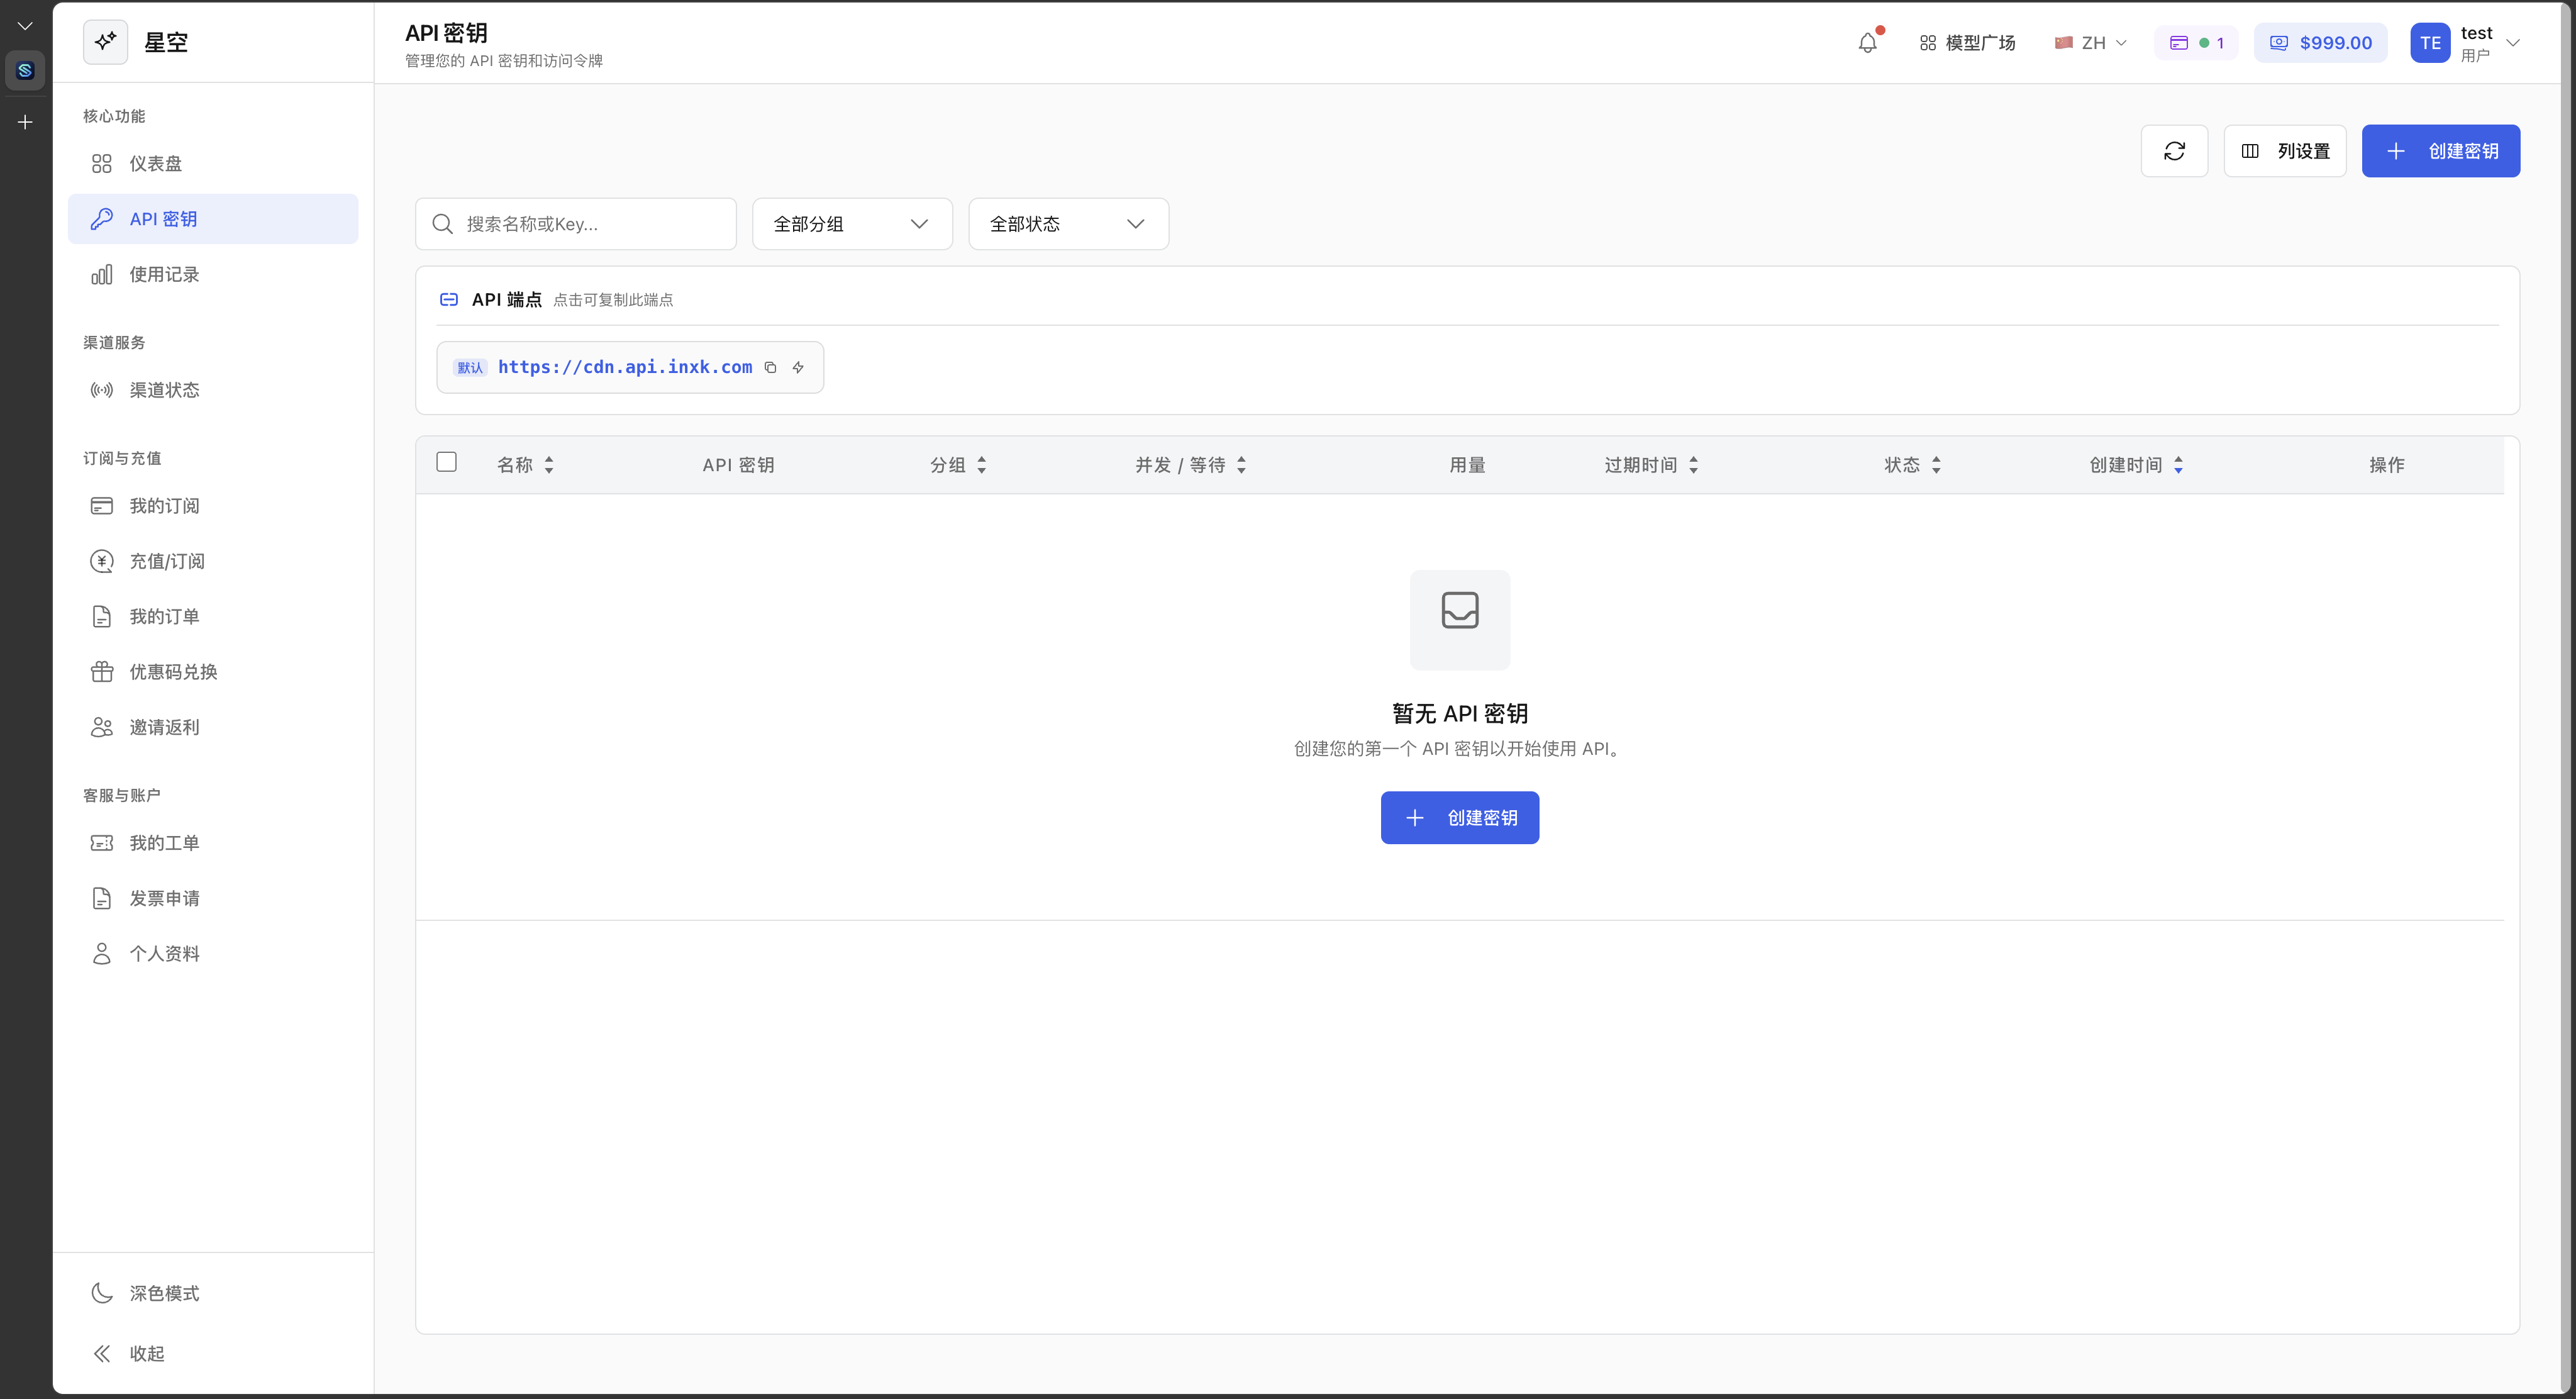This screenshot has width=2576, height=1399.
Task: Open 列设置 column settings
Action: pyautogui.click(x=2285, y=151)
